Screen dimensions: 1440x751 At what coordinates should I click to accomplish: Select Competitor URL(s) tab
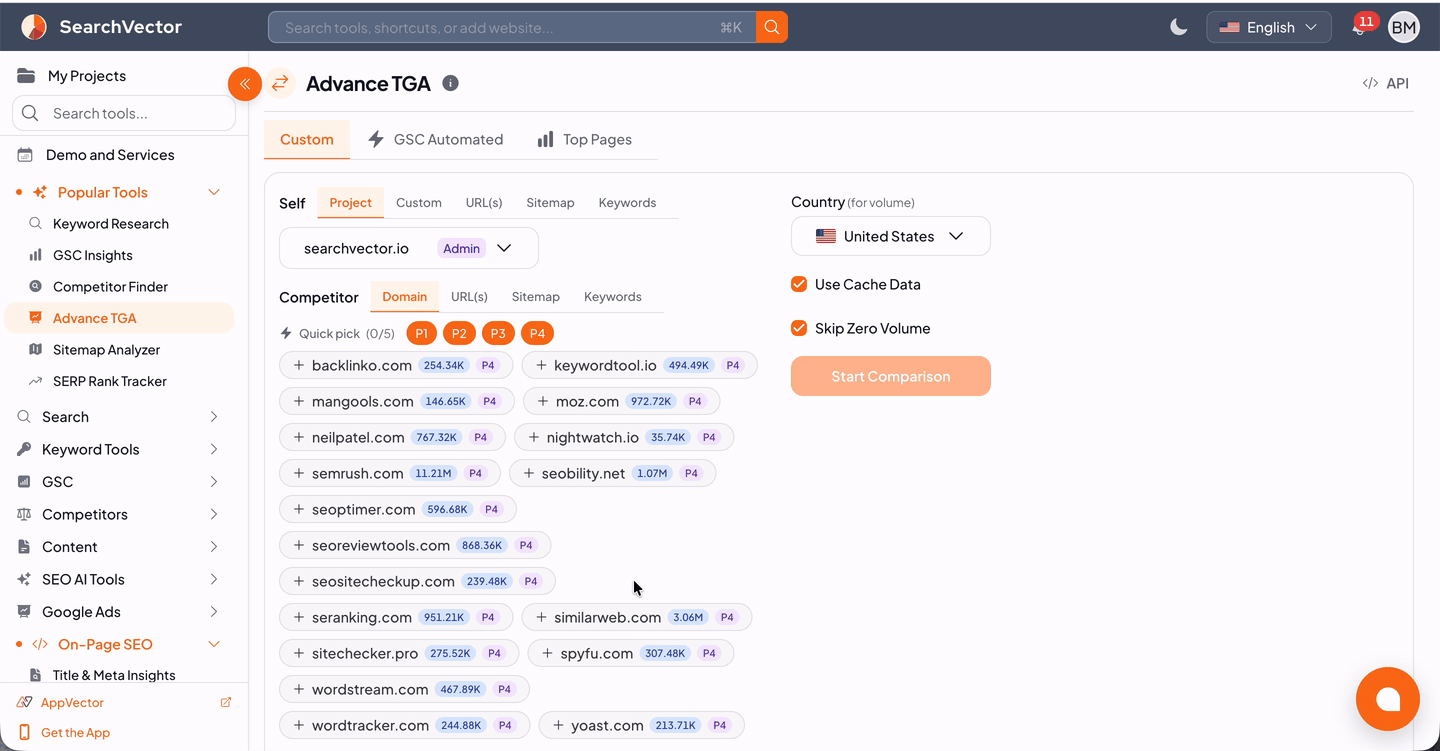[469, 297]
